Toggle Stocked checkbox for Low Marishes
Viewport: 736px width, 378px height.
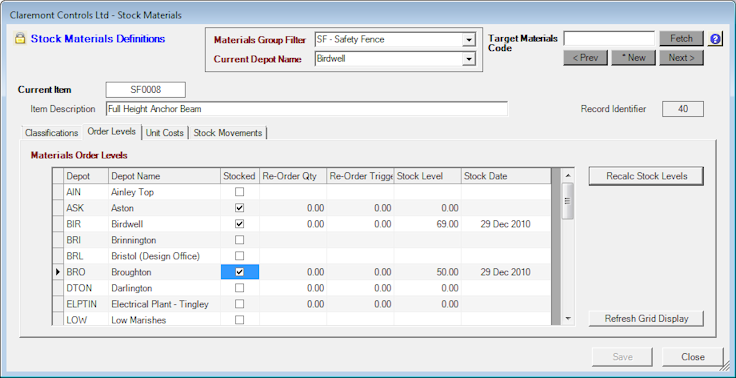(x=239, y=320)
